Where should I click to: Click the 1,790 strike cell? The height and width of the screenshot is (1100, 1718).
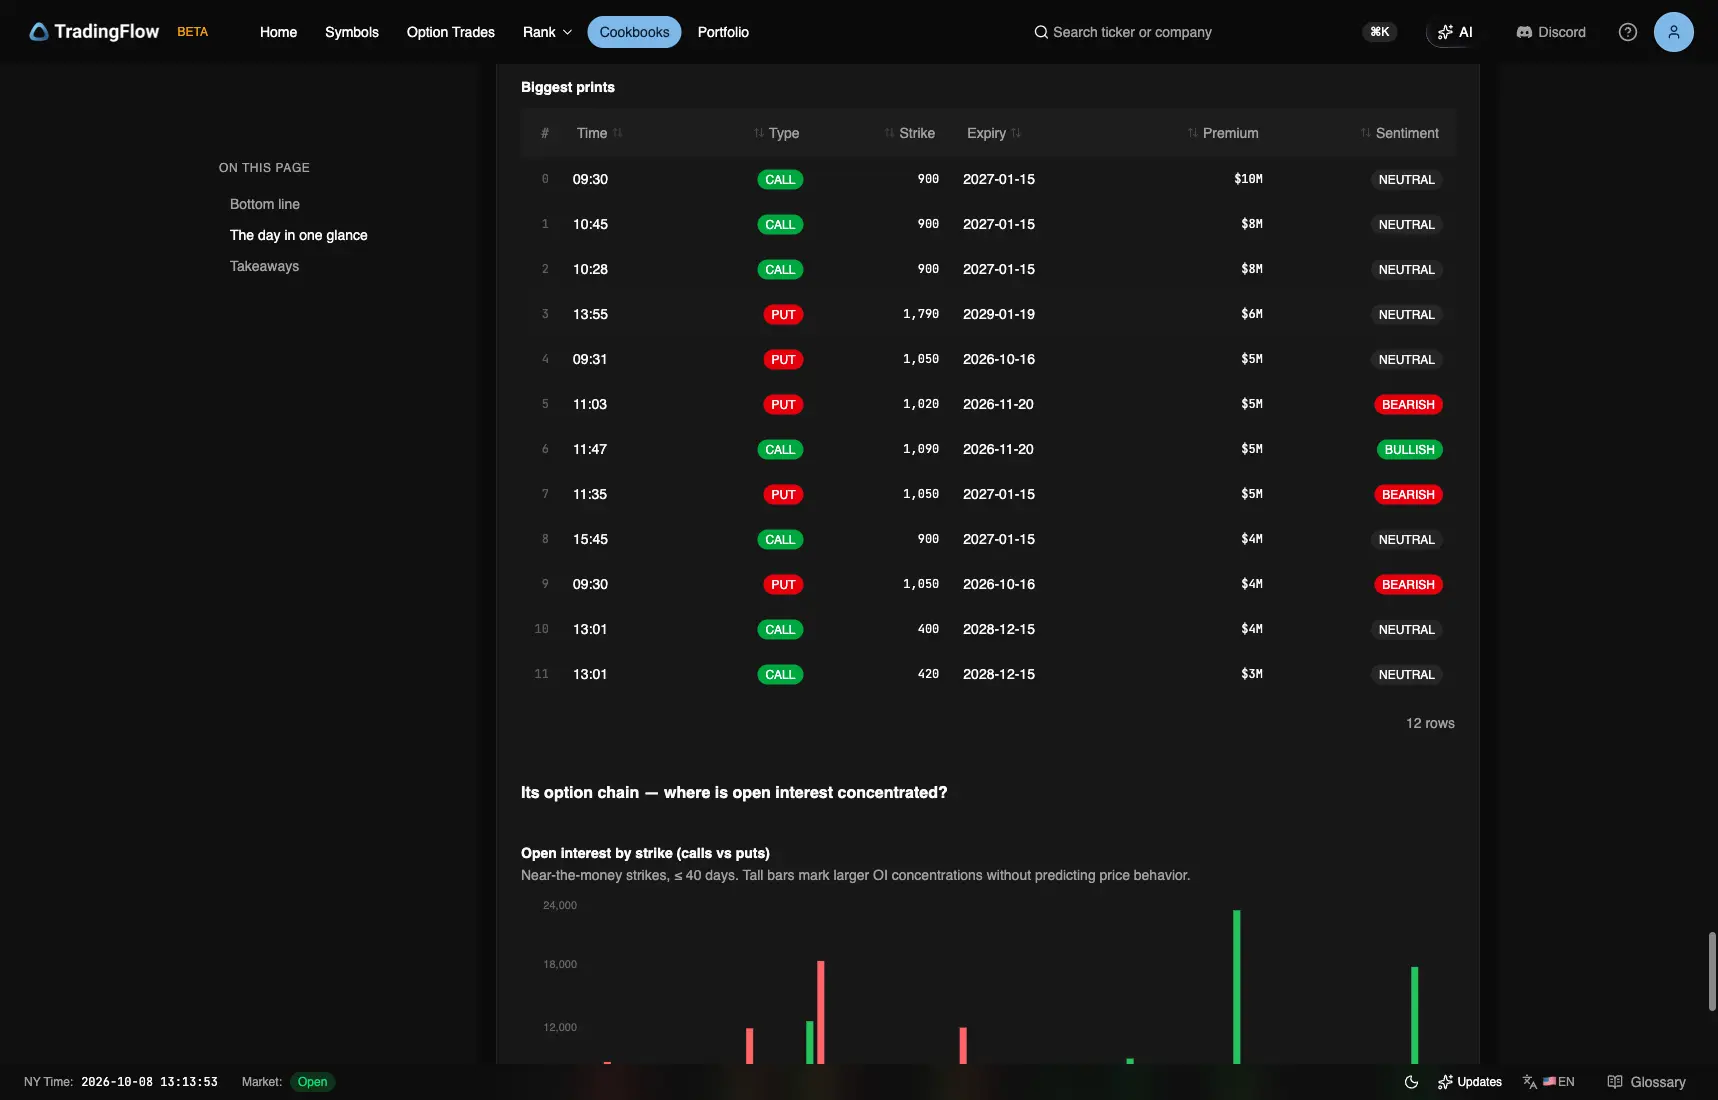click(921, 314)
